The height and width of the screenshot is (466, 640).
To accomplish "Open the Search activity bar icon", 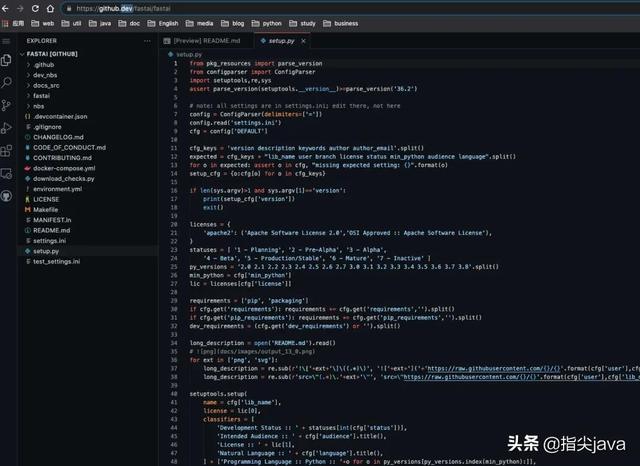I will [7, 82].
